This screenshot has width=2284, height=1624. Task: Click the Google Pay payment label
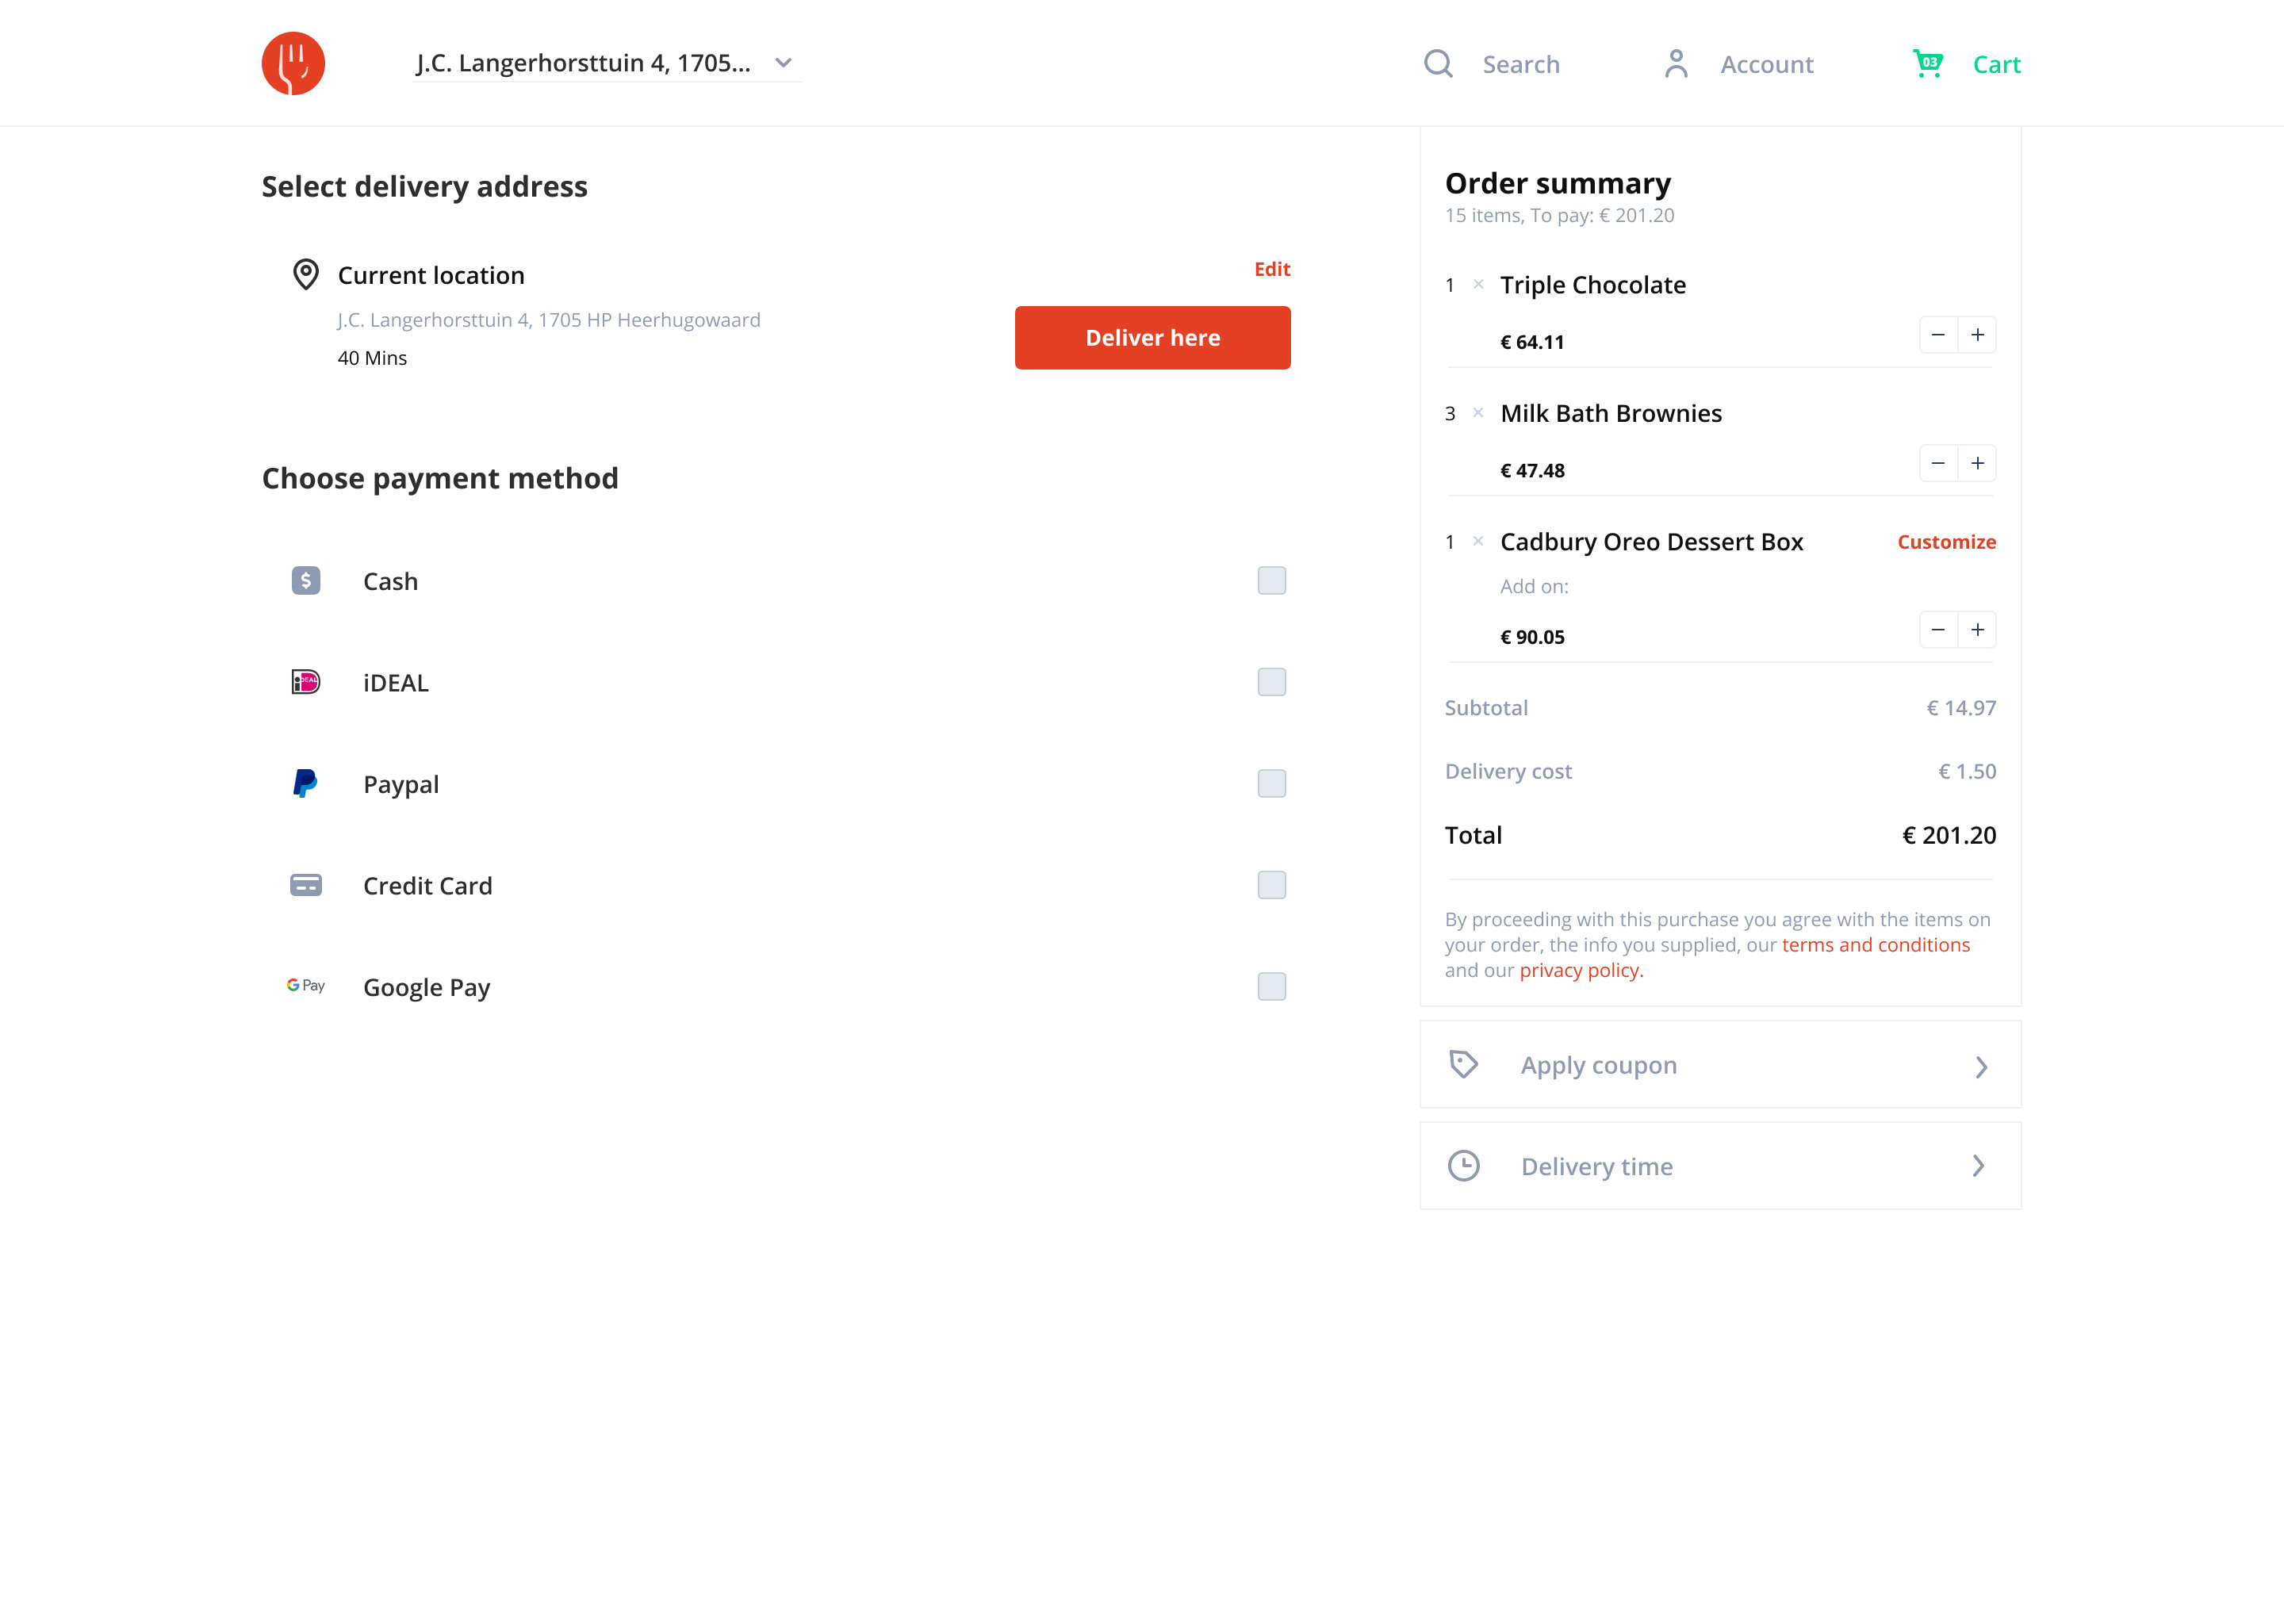pyautogui.click(x=427, y=987)
